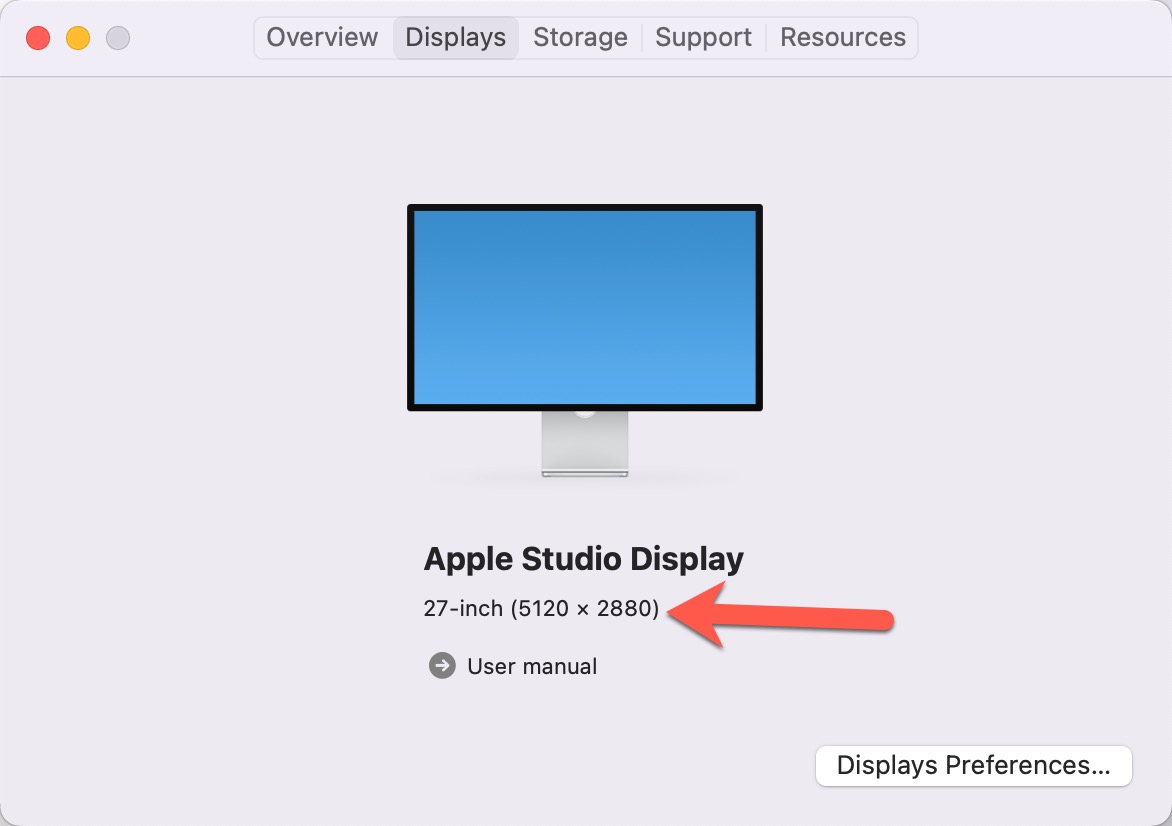Click the shadow beneath the monitor stand

[x=585, y=481]
